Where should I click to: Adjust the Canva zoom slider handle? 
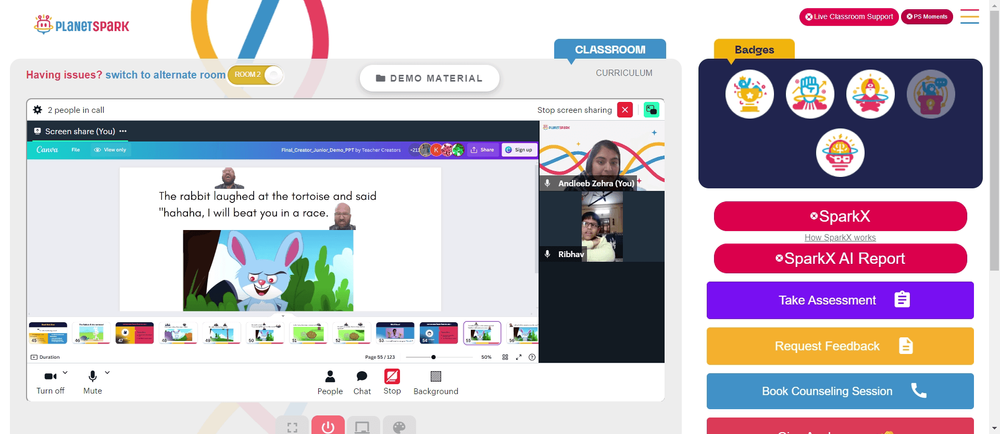click(434, 357)
